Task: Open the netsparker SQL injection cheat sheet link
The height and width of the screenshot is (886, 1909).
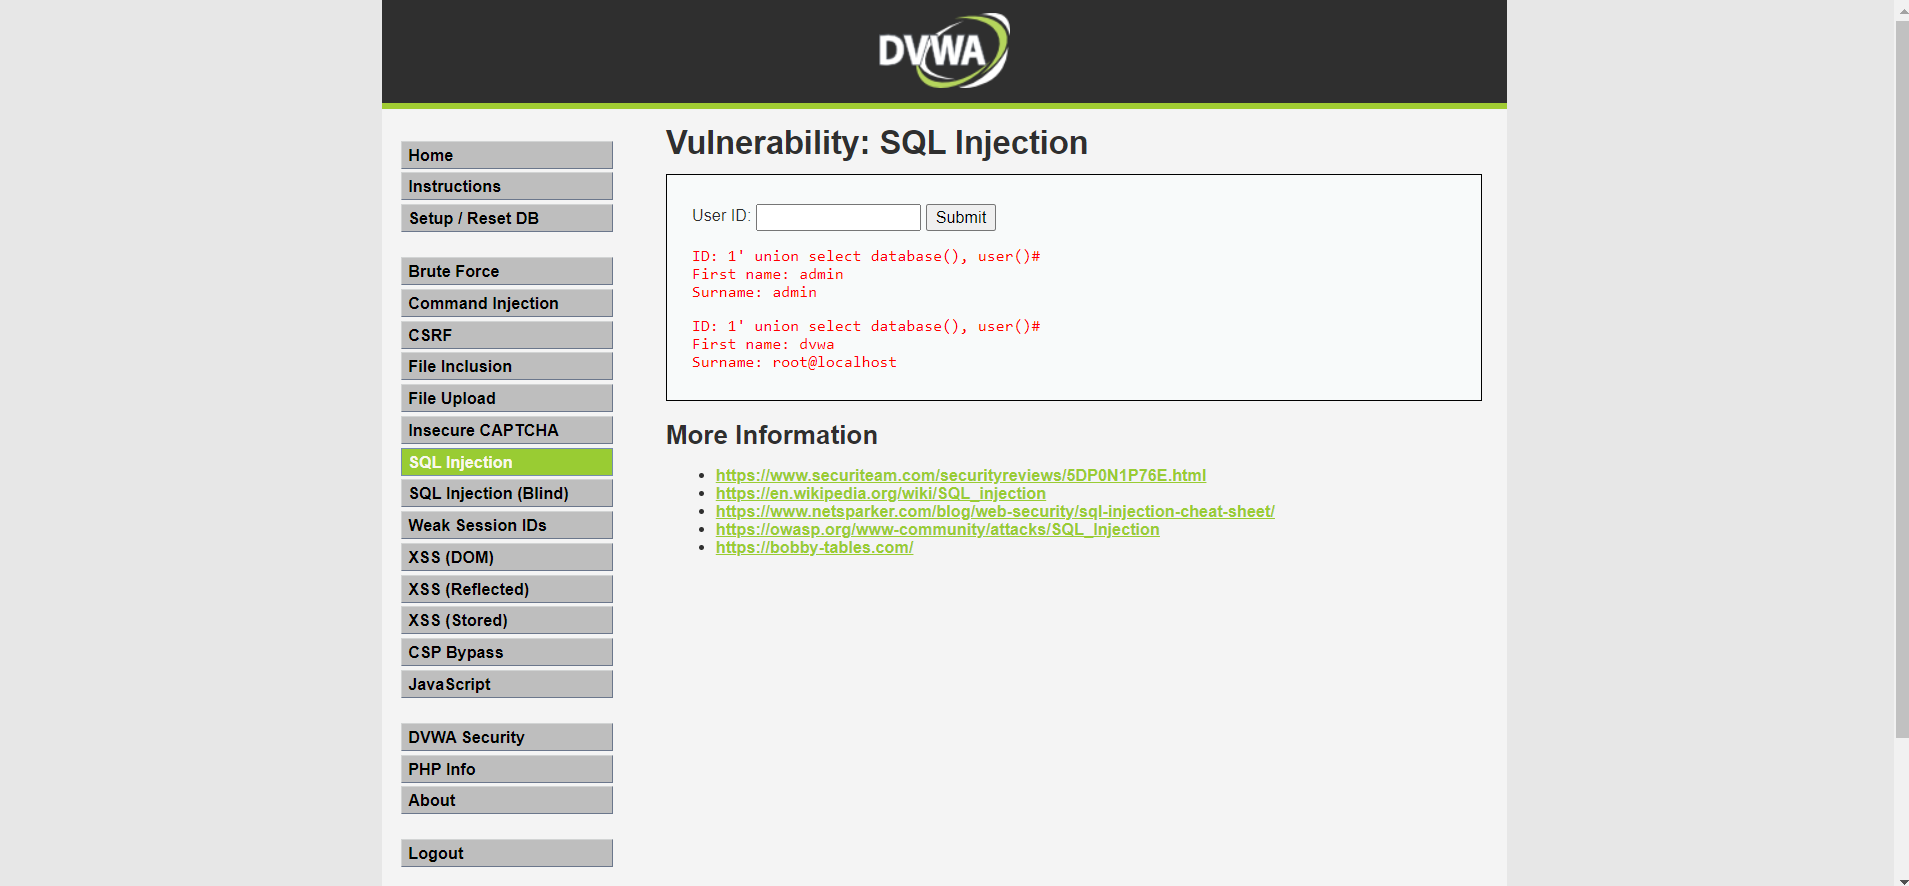Action: pyautogui.click(x=995, y=511)
